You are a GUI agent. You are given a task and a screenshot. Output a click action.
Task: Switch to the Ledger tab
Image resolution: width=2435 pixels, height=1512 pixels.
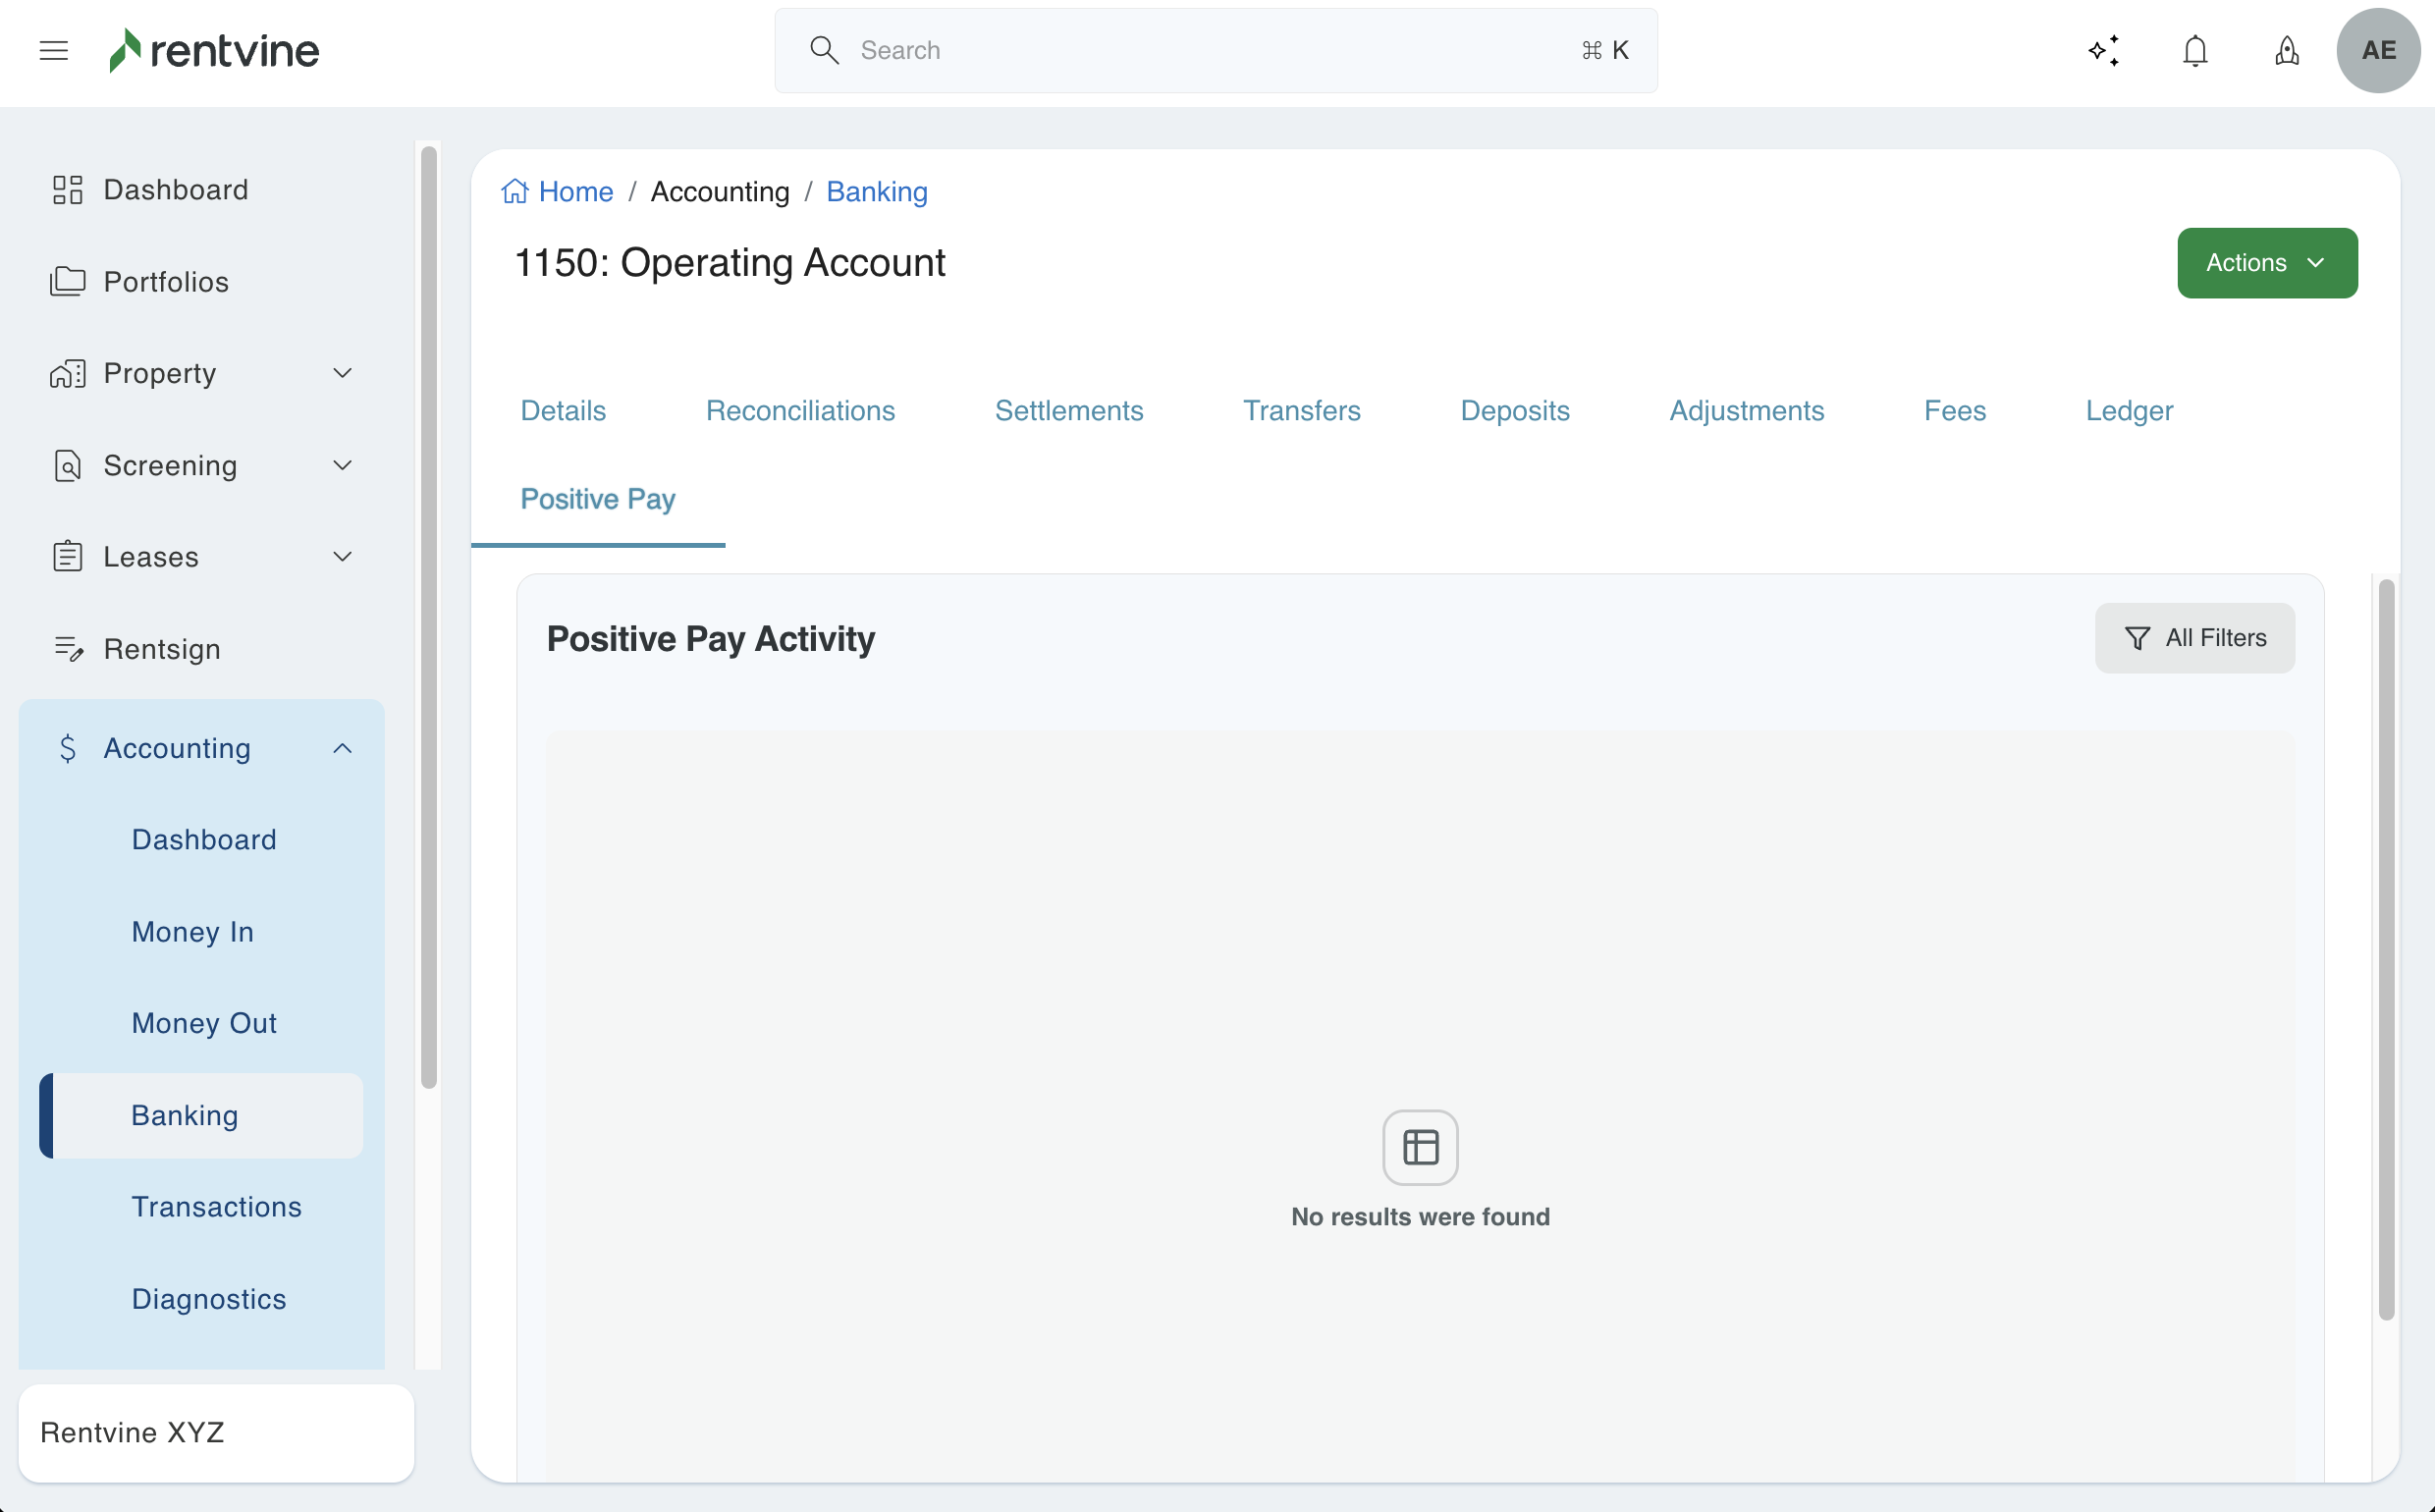point(2128,411)
